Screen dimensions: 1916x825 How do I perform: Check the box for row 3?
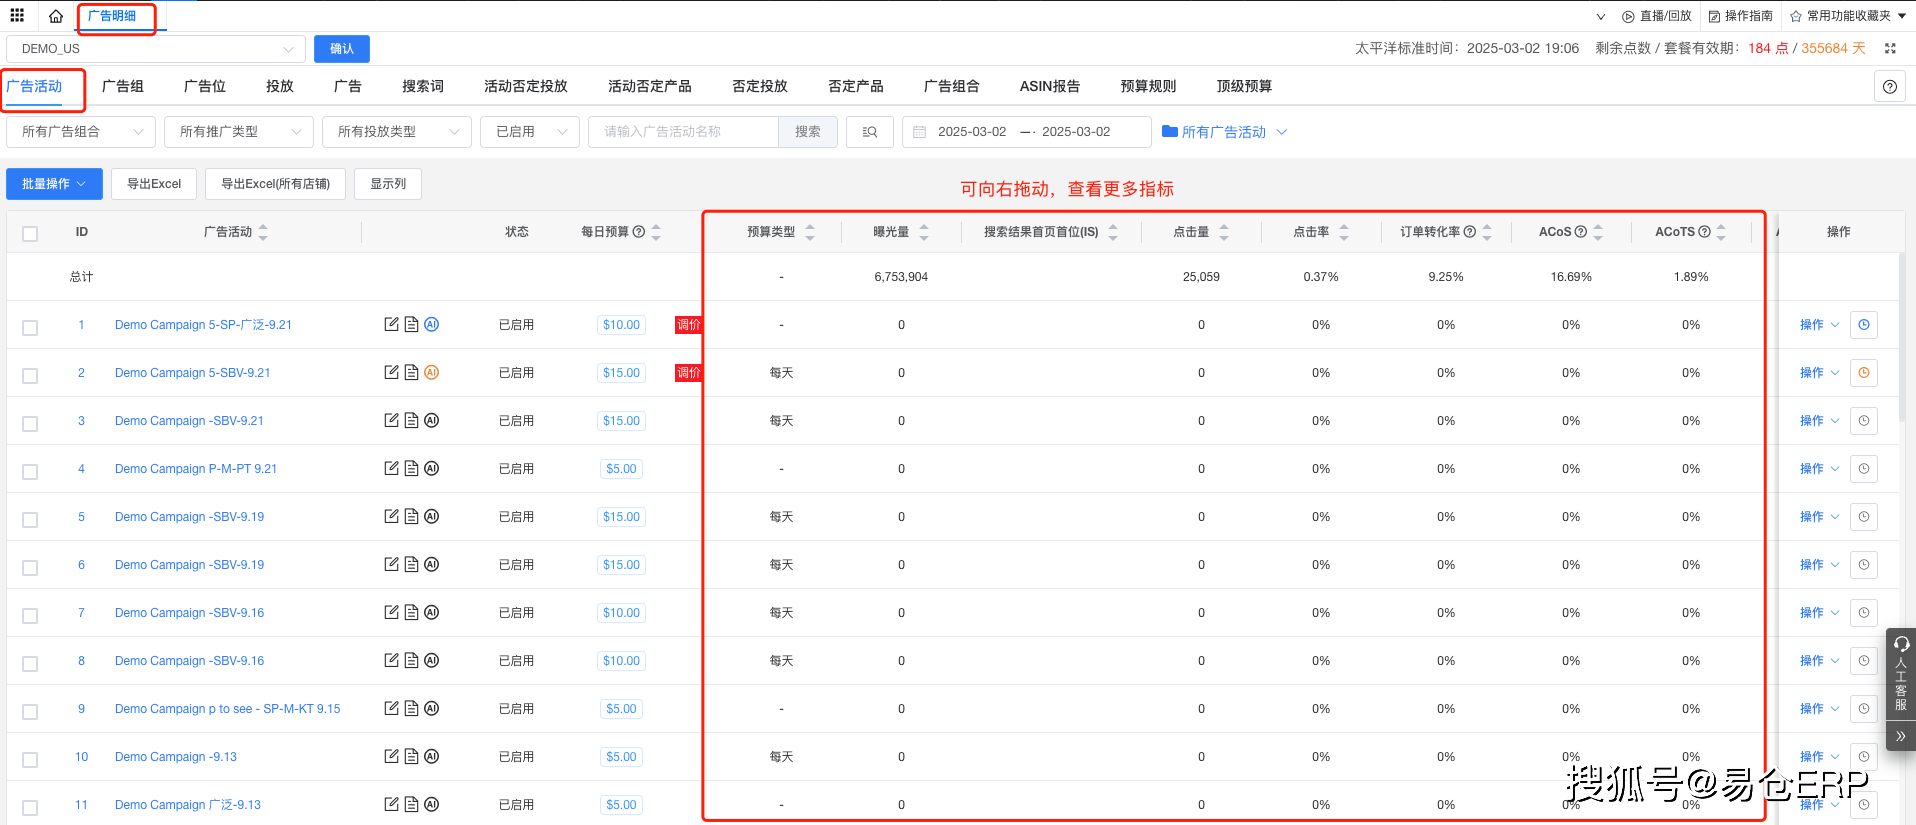point(30,424)
